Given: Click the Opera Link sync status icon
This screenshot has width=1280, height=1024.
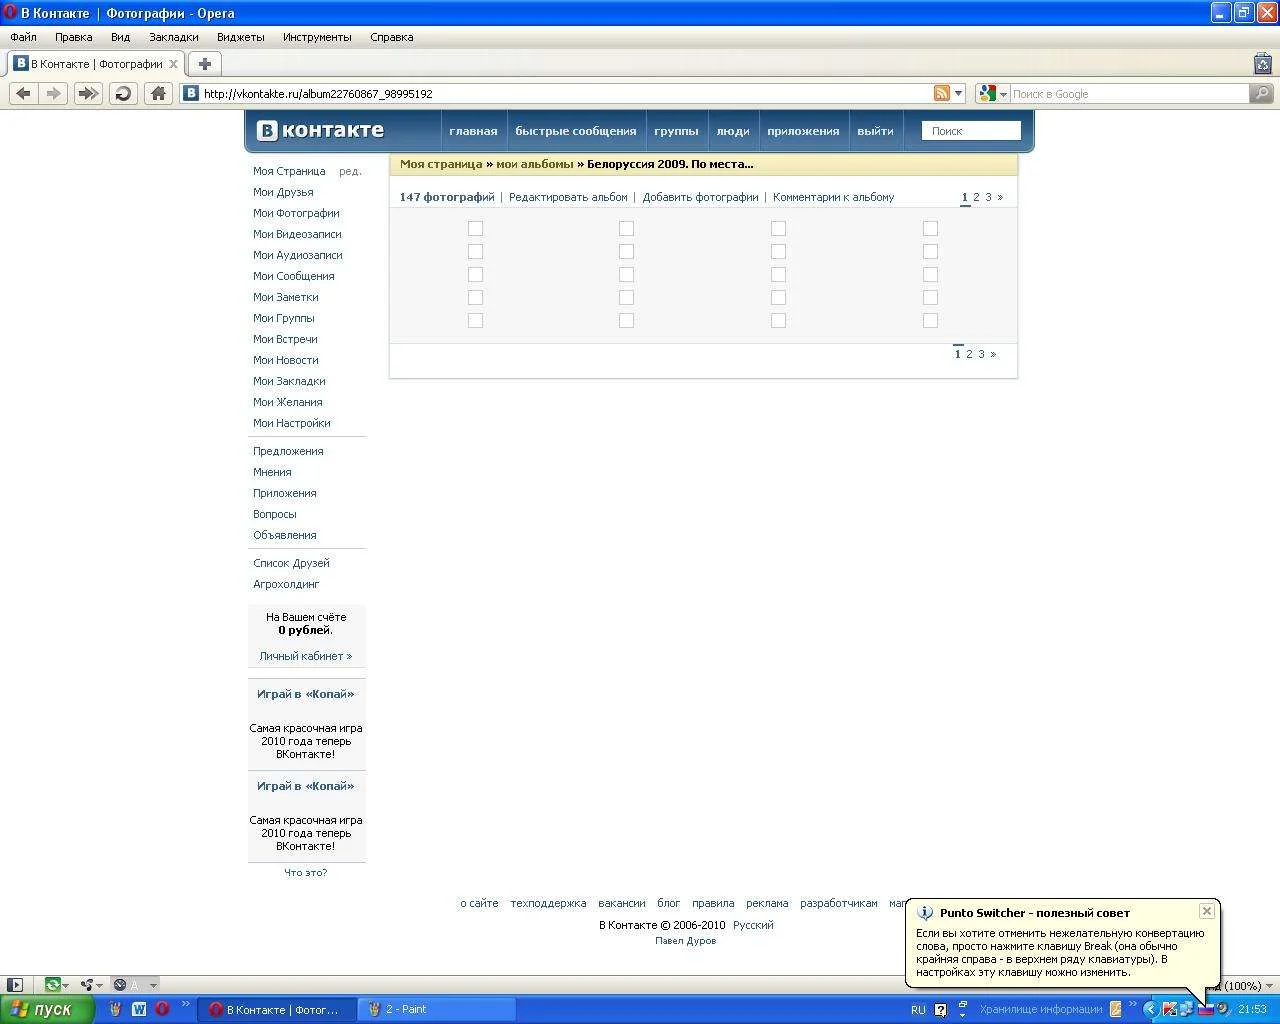Looking at the screenshot, I should [52, 985].
